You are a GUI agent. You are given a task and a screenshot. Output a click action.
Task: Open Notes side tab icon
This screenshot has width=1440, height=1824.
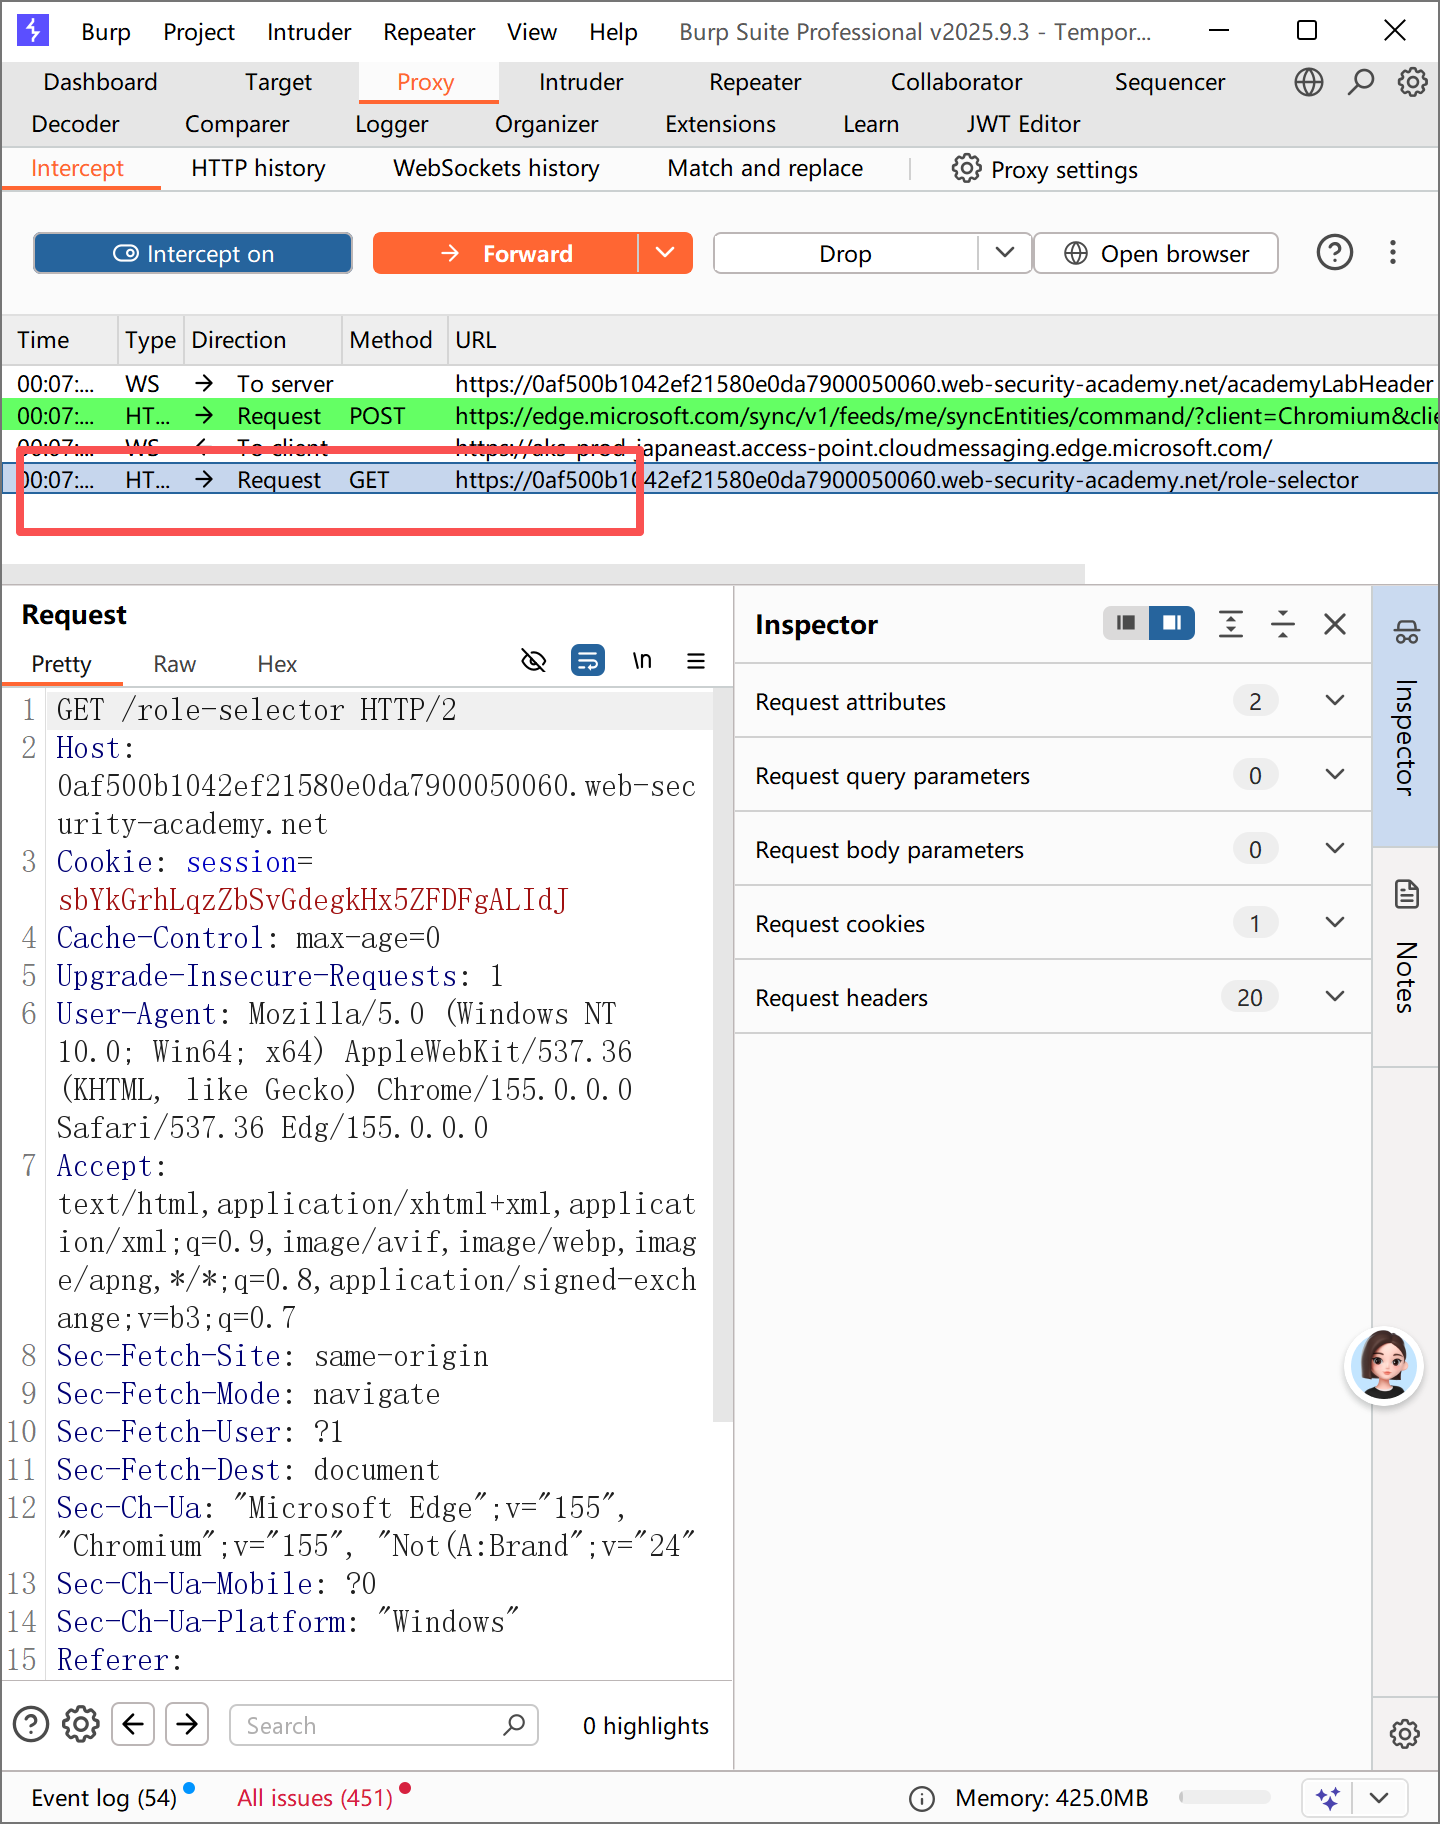point(1407,894)
